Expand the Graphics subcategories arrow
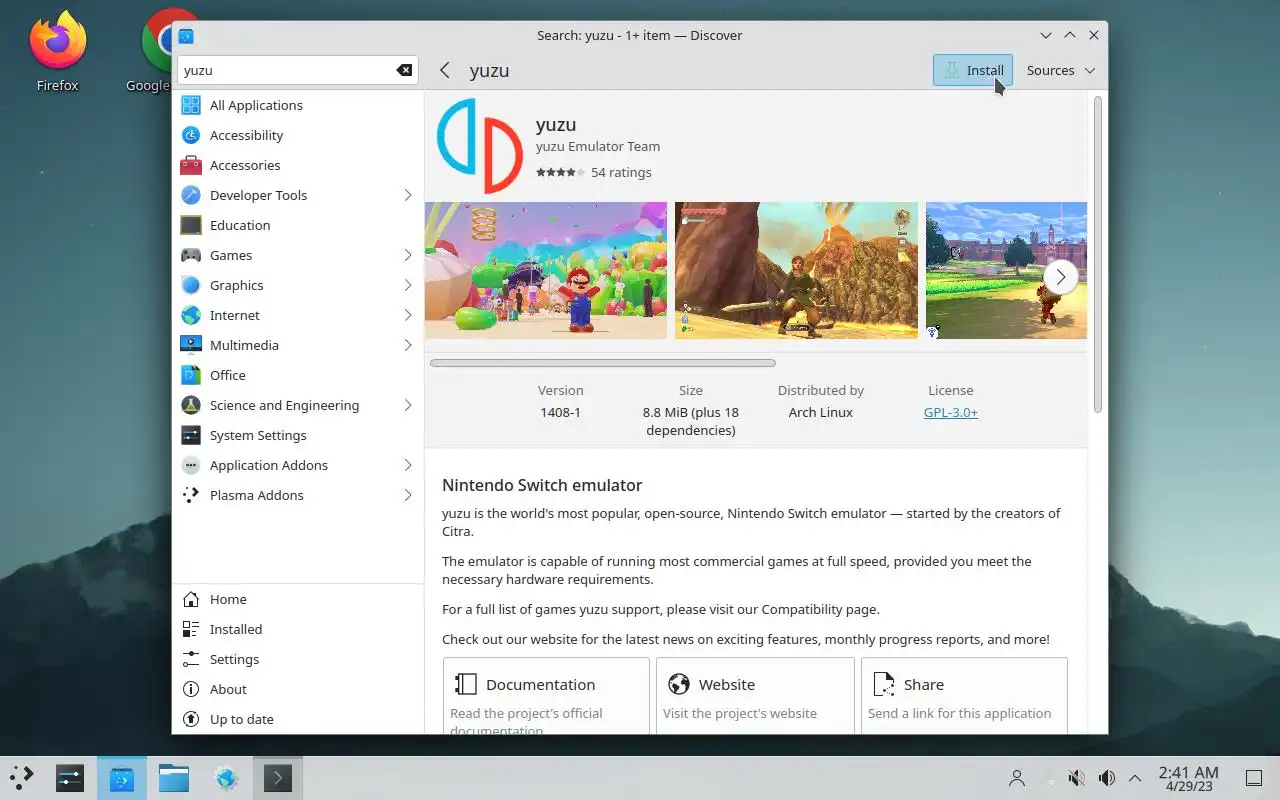The width and height of the screenshot is (1280, 800). click(x=408, y=285)
